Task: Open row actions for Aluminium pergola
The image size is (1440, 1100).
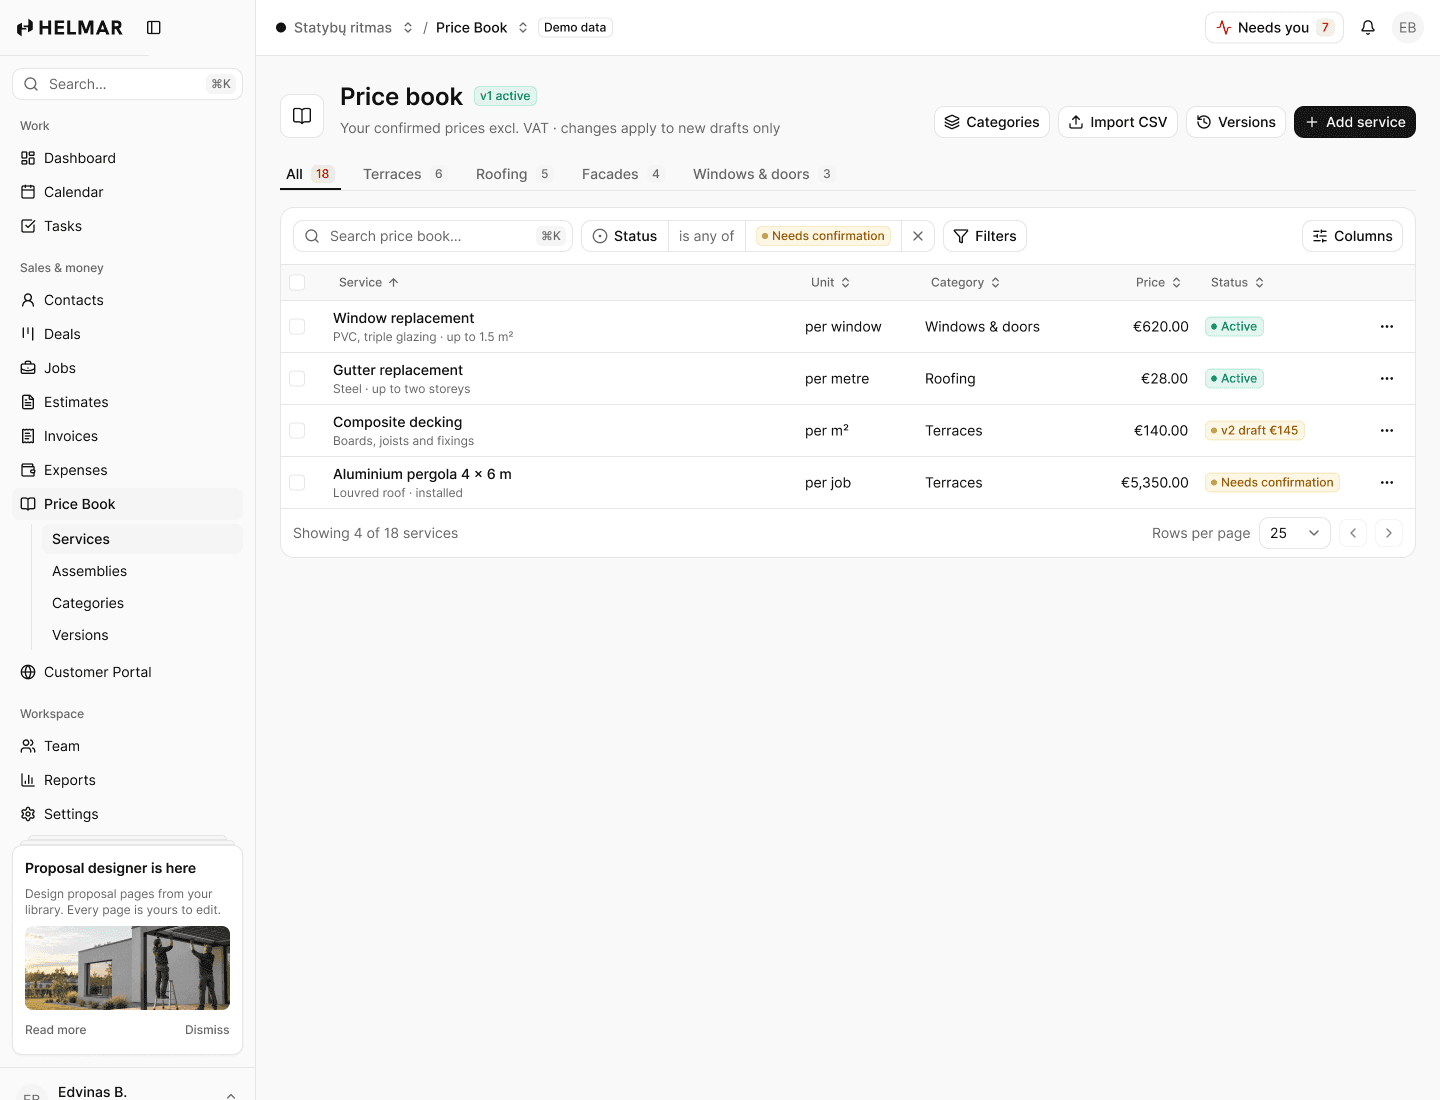Action: [x=1387, y=483]
